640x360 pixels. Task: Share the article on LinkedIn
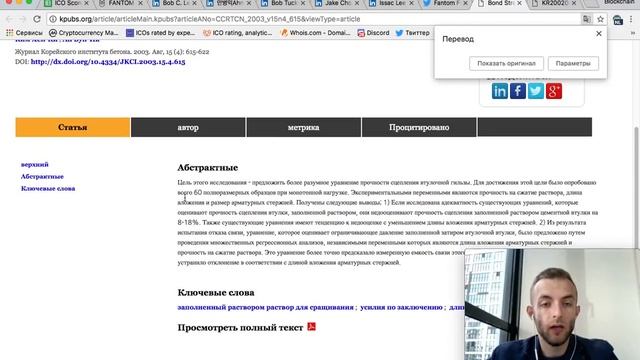(x=500, y=91)
